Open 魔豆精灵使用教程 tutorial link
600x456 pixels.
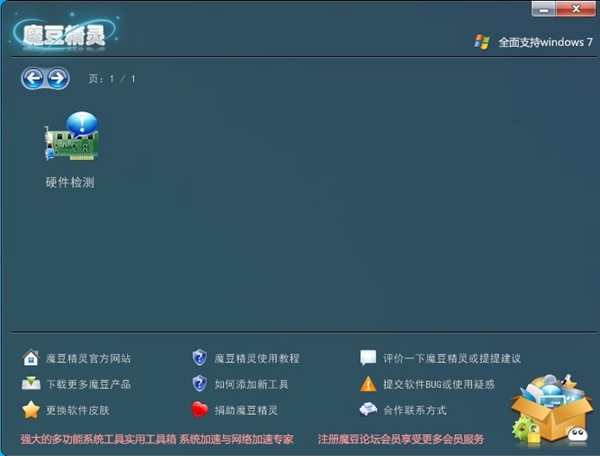click(257, 358)
